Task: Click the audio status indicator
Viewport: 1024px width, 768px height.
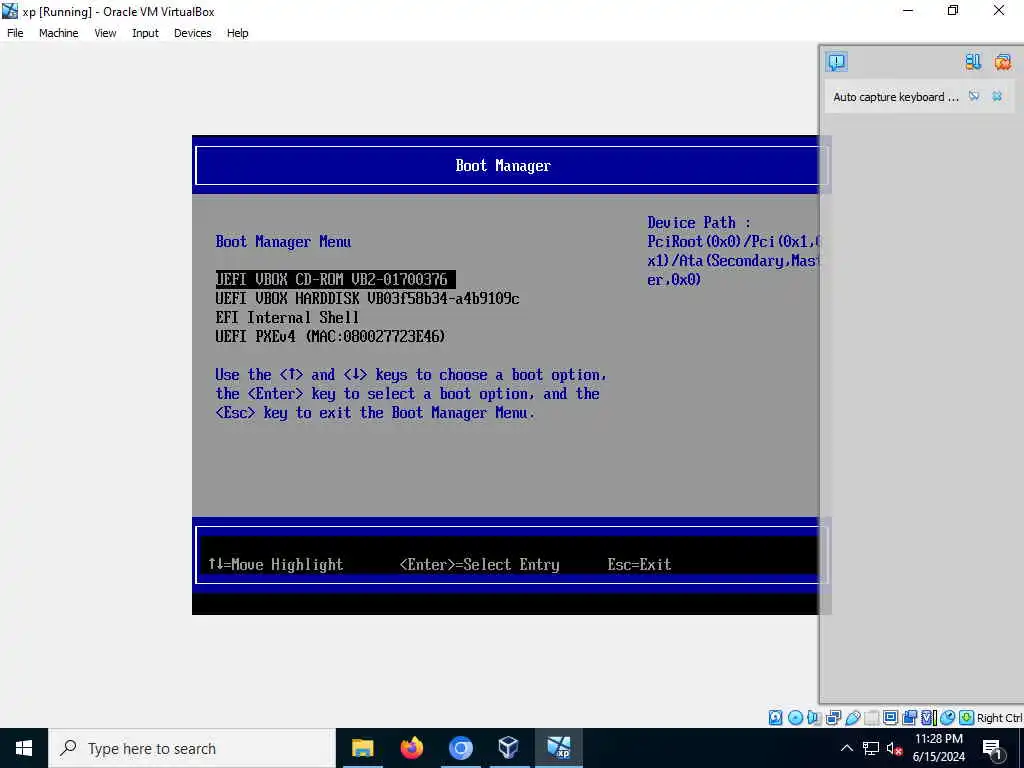Action: (813, 718)
